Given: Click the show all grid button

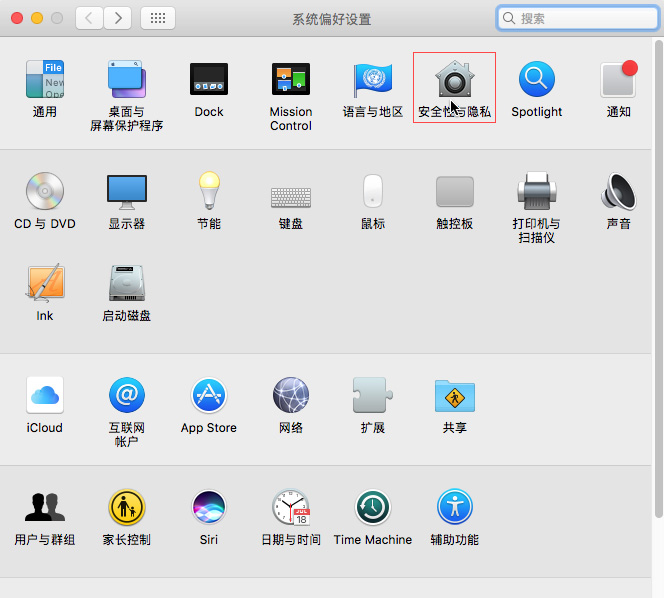Looking at the screenshot, I should pos(158,18).
